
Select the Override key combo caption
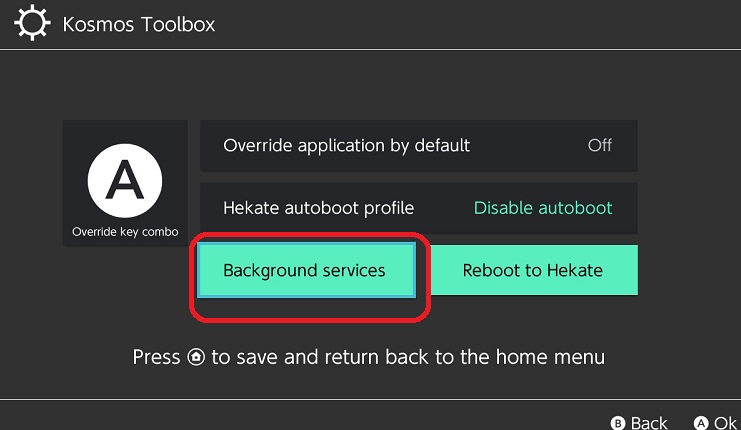point(125,232)
